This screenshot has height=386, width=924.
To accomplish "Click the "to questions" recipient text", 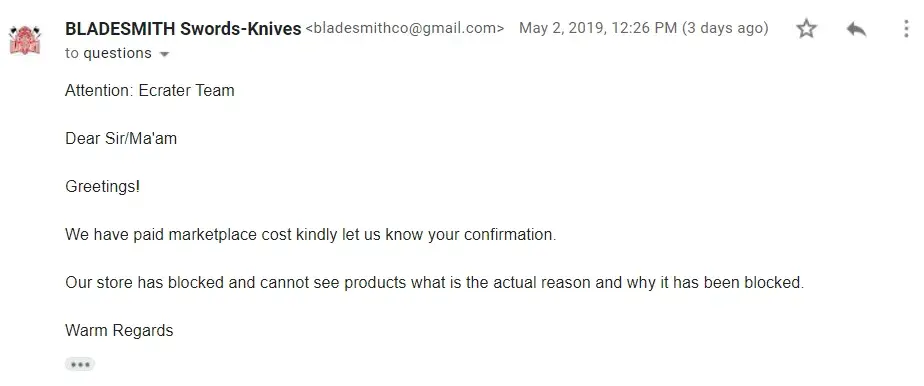I will pyautogui.click(x=108, y=53).
